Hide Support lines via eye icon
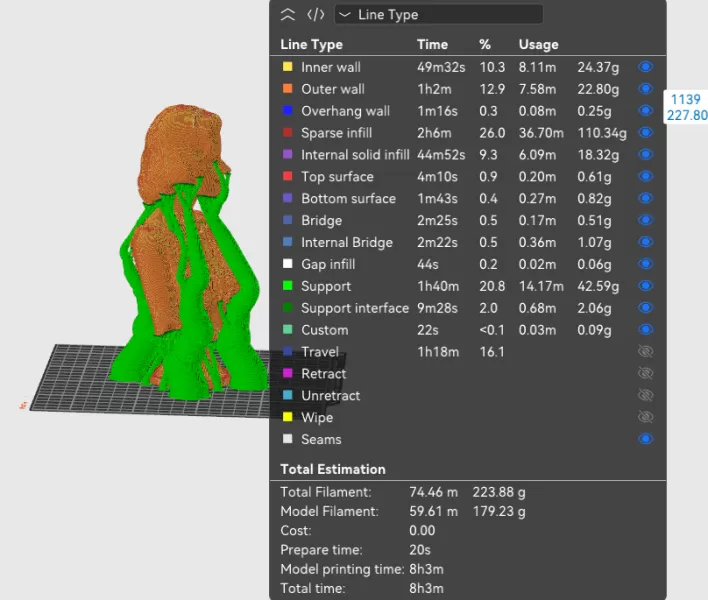The image size is (708, 600). [646, 286]
